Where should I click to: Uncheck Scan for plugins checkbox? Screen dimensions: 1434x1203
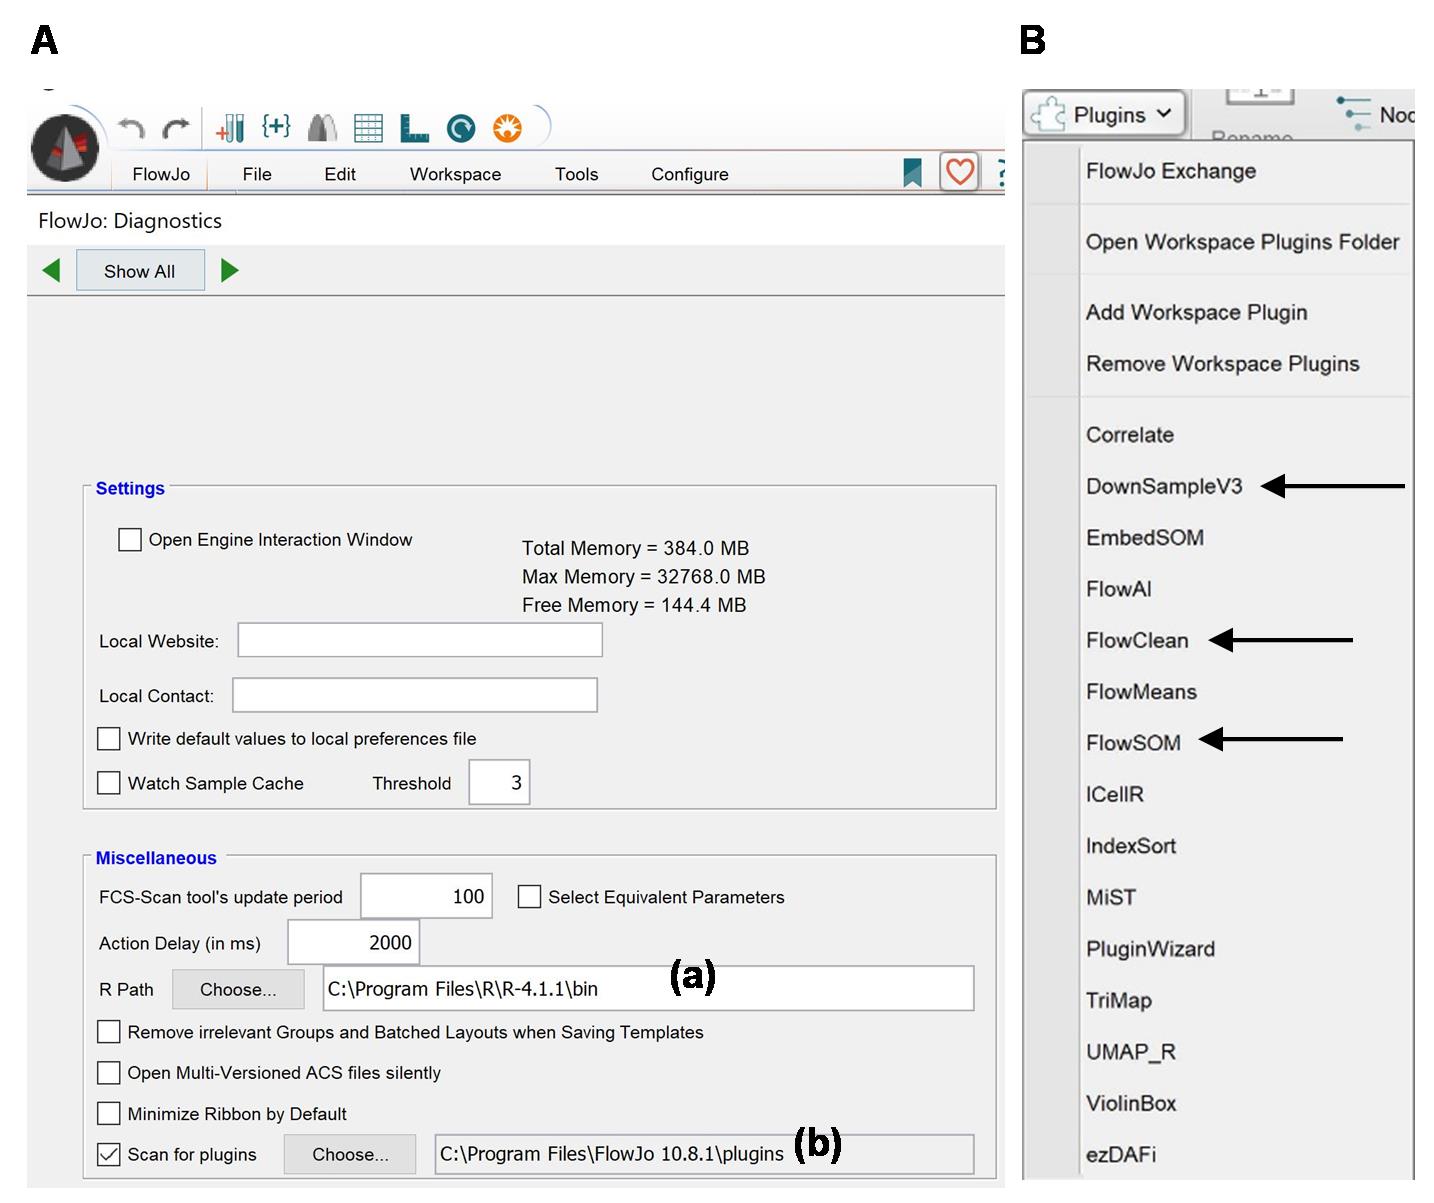[x=109, y=1155]
